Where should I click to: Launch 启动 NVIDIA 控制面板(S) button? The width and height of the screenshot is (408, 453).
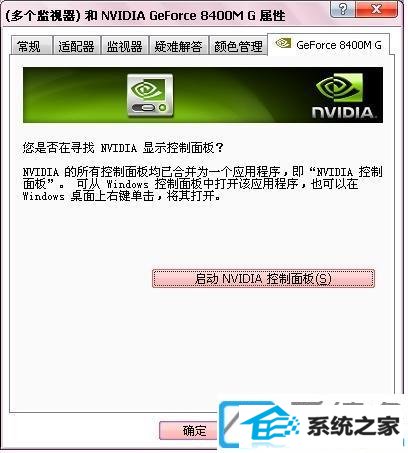263,278
